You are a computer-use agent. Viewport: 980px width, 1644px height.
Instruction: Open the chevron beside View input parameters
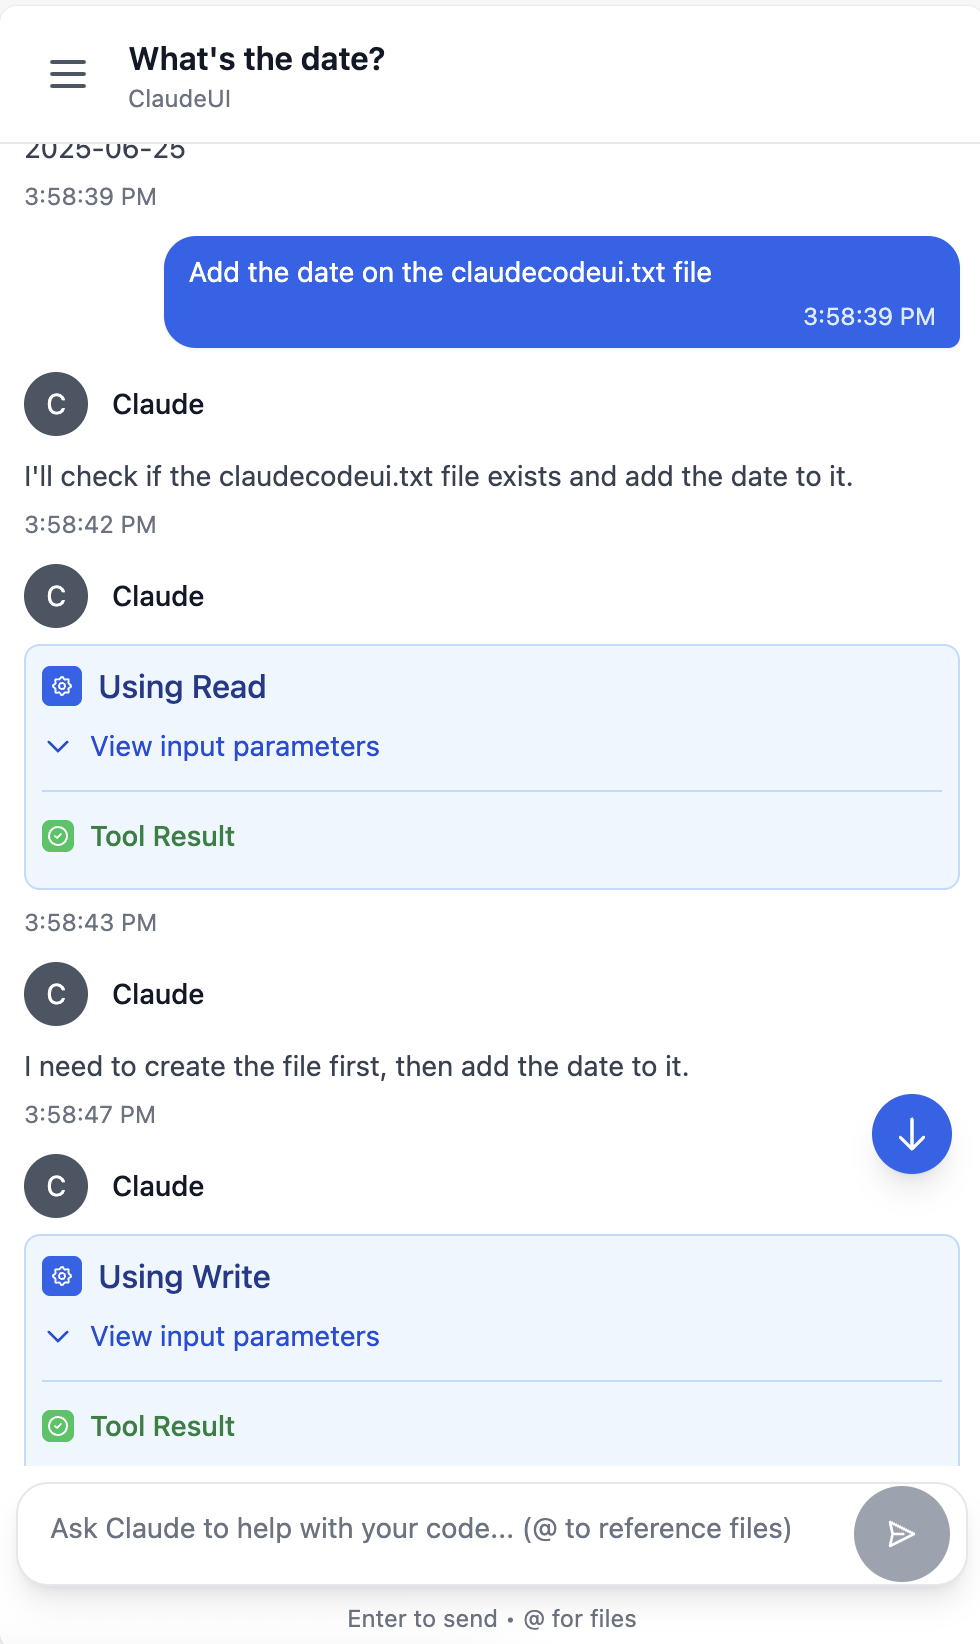[58, 746]
